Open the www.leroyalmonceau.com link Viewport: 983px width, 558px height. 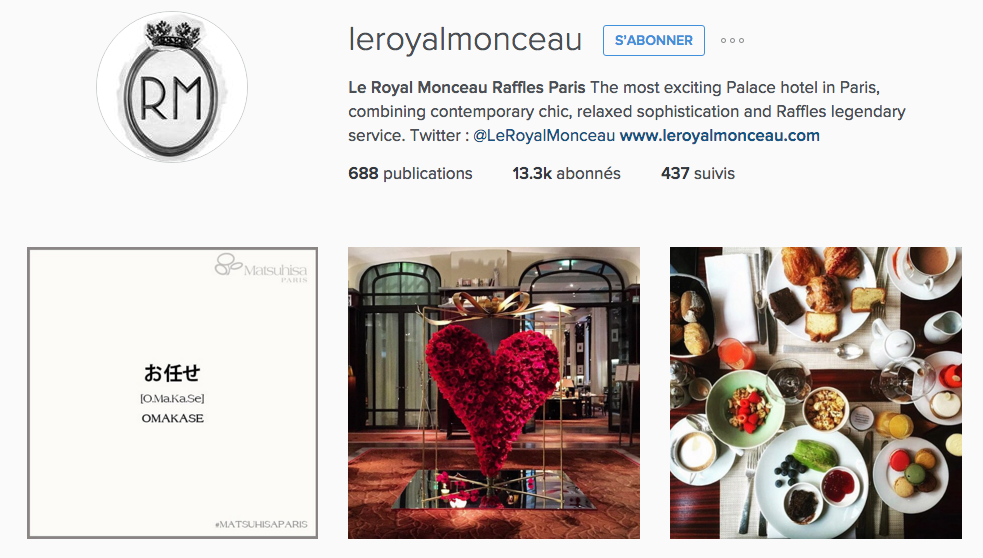[x=720, y=135]
